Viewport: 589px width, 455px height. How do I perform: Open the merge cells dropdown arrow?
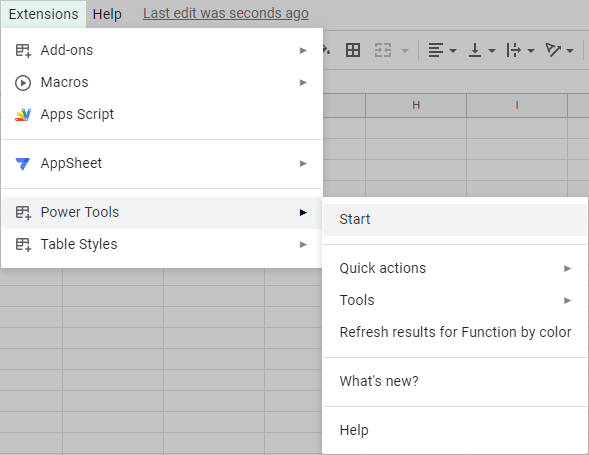click(405, 50)
